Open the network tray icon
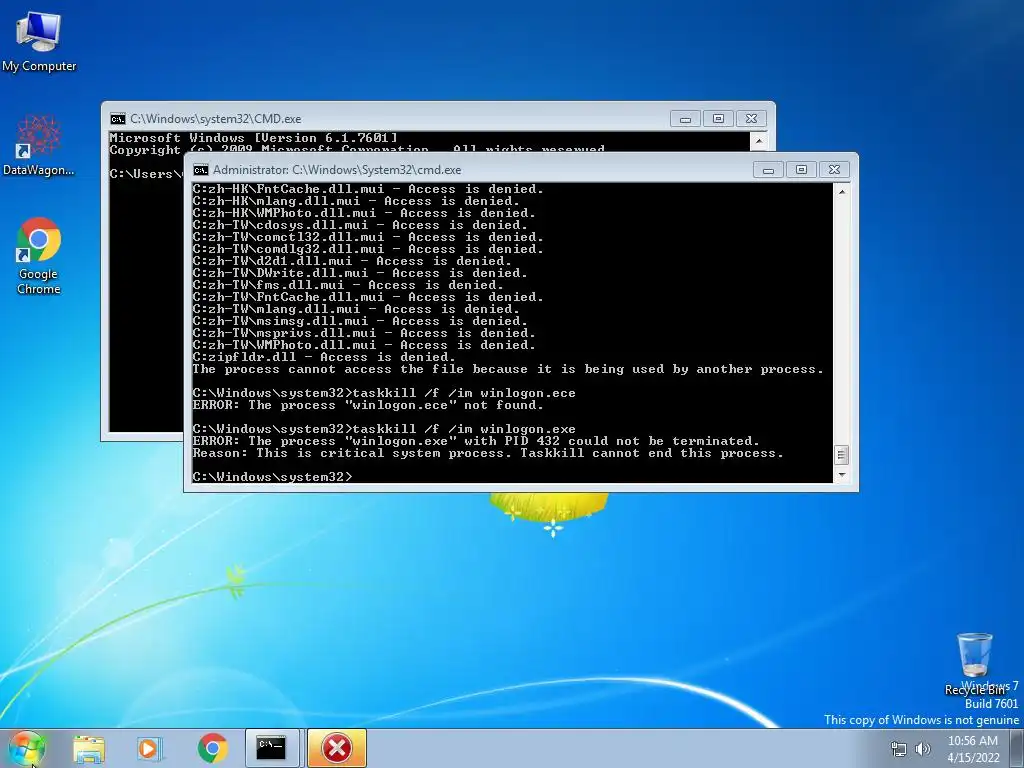 point(899,749)
